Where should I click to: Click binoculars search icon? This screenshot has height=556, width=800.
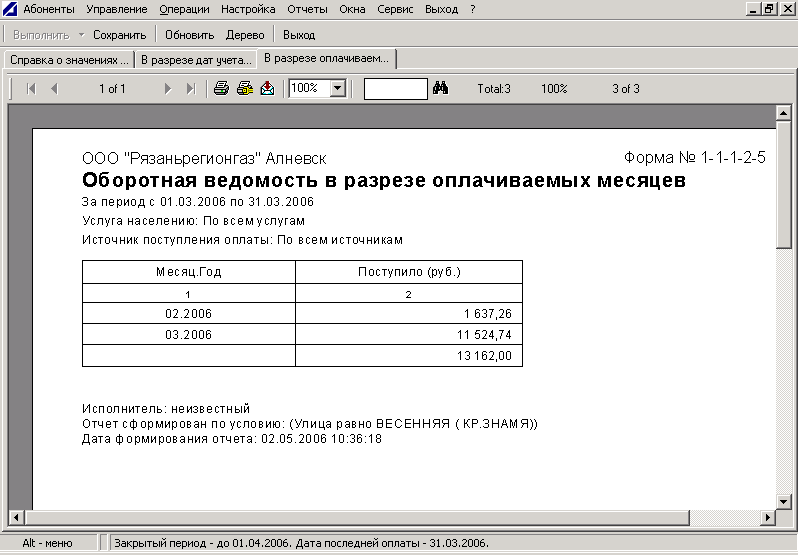tap(440, 89)
